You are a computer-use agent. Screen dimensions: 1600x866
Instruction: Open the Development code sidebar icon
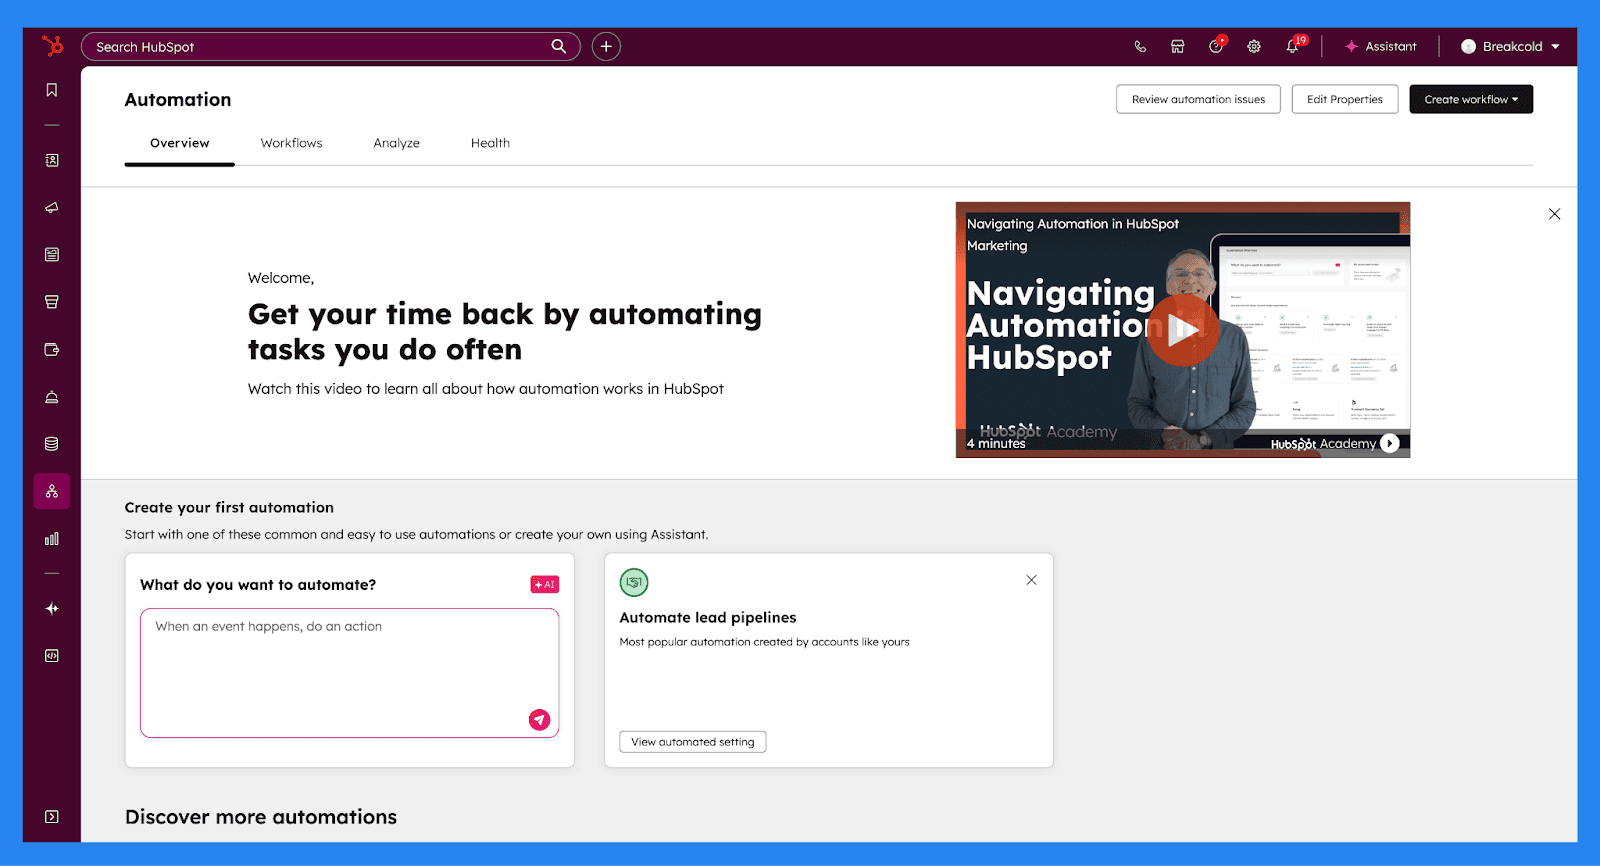(x=52, y=656)
